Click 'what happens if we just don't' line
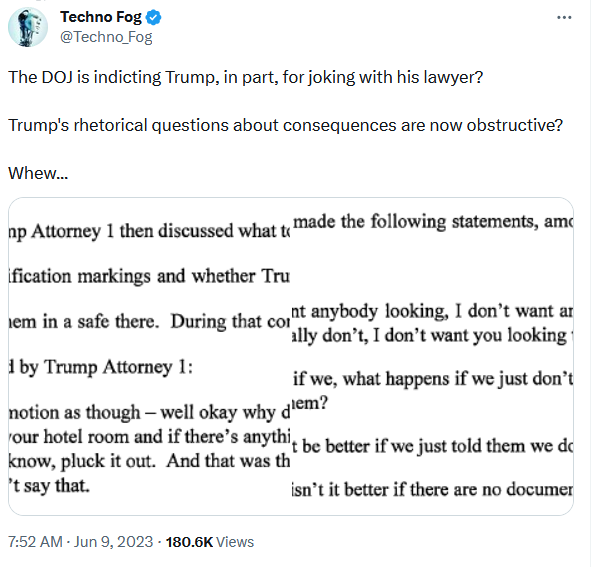 [x=433, y=379]
